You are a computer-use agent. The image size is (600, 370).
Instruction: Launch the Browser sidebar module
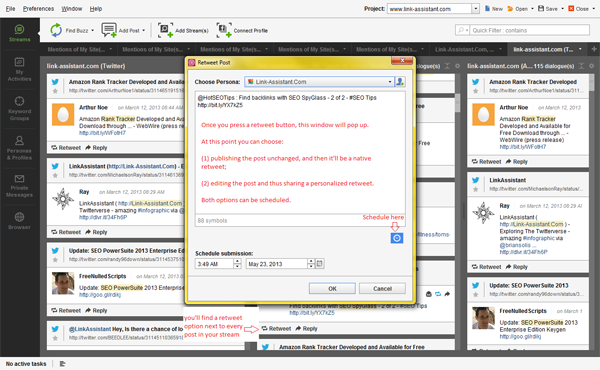(x=20, y=221)
